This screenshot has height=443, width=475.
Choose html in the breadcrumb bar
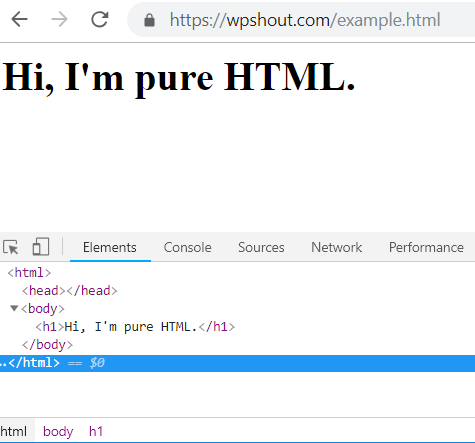coord(14,431)
